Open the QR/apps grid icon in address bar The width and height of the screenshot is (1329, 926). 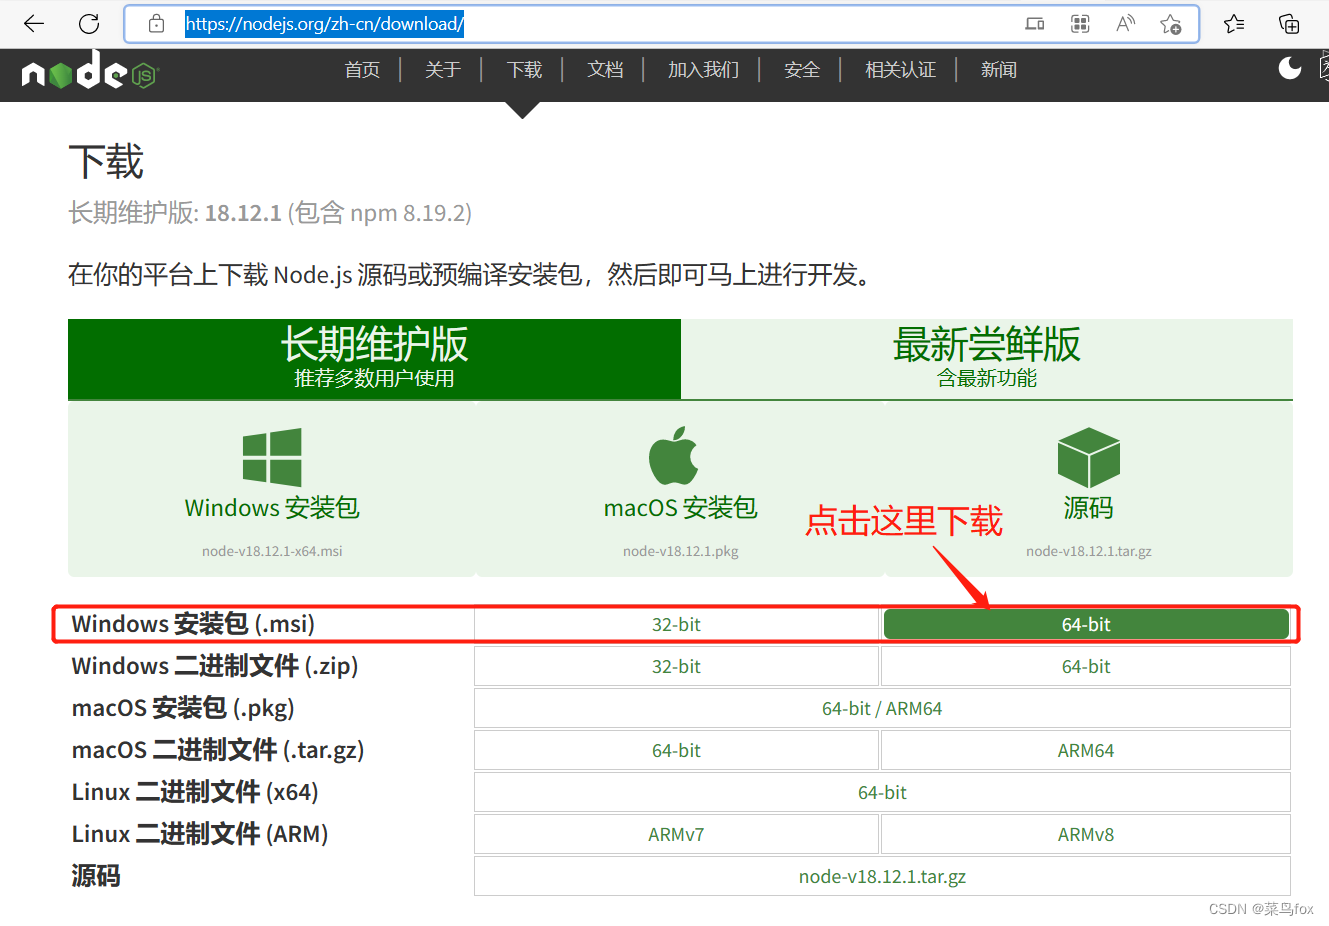tap(1080, 24)
